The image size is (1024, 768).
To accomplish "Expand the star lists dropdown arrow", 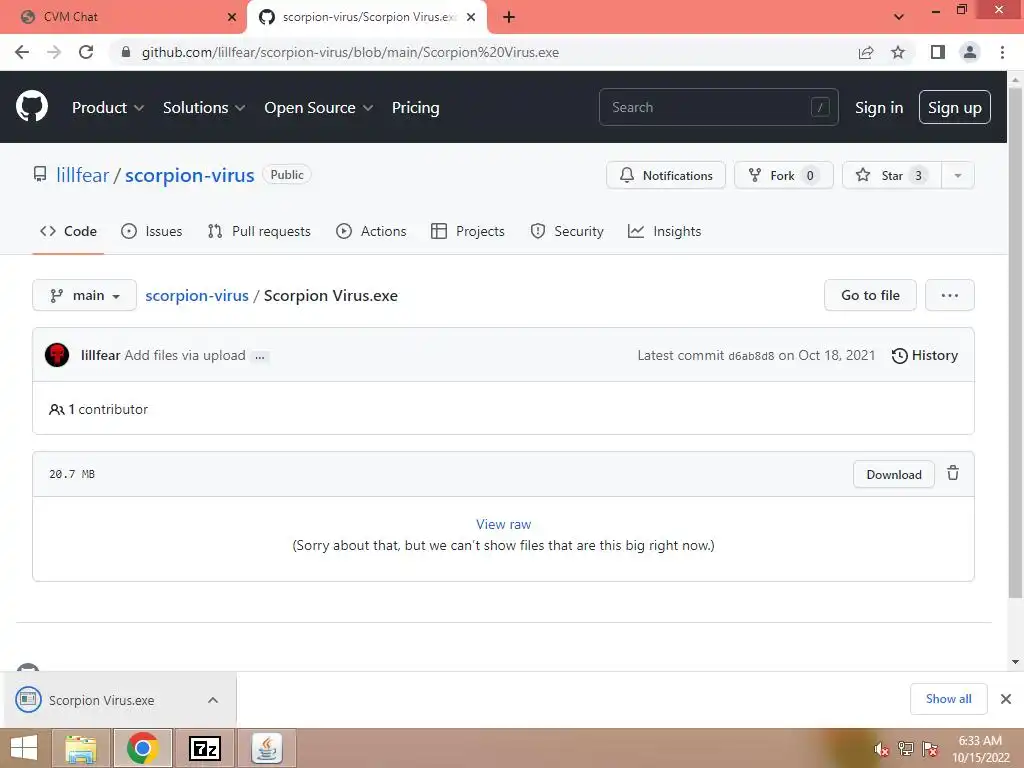I will (958, 175).
